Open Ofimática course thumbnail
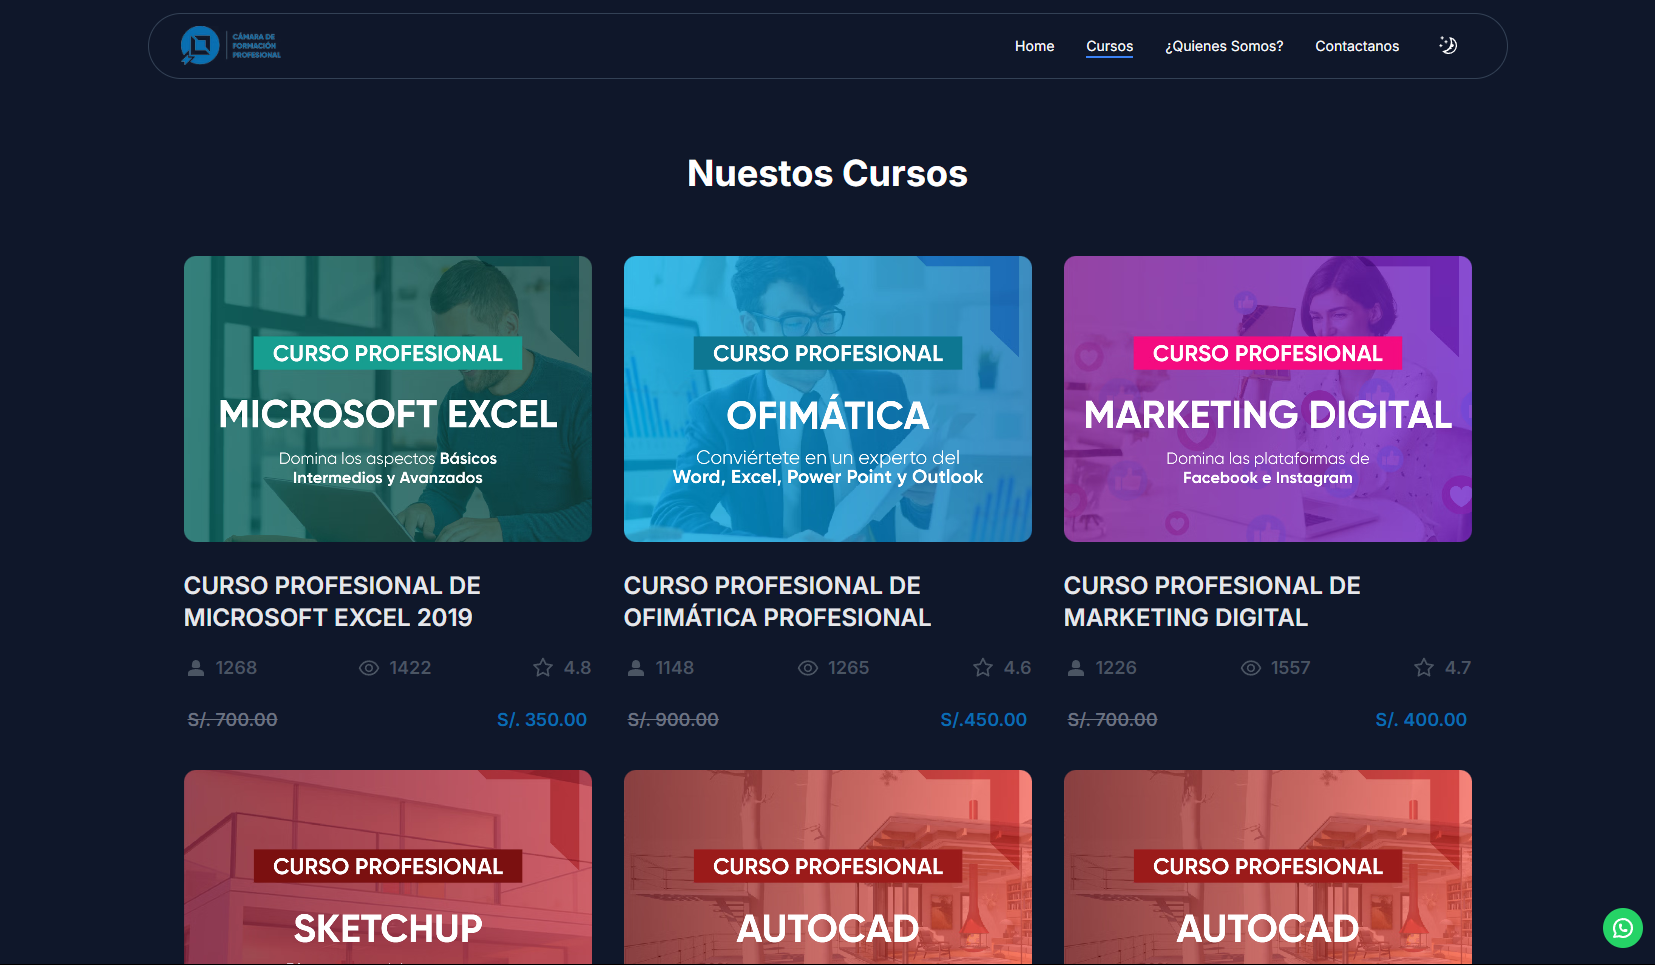Screen dimensions: 1655x965 click(x=828, y=399)
